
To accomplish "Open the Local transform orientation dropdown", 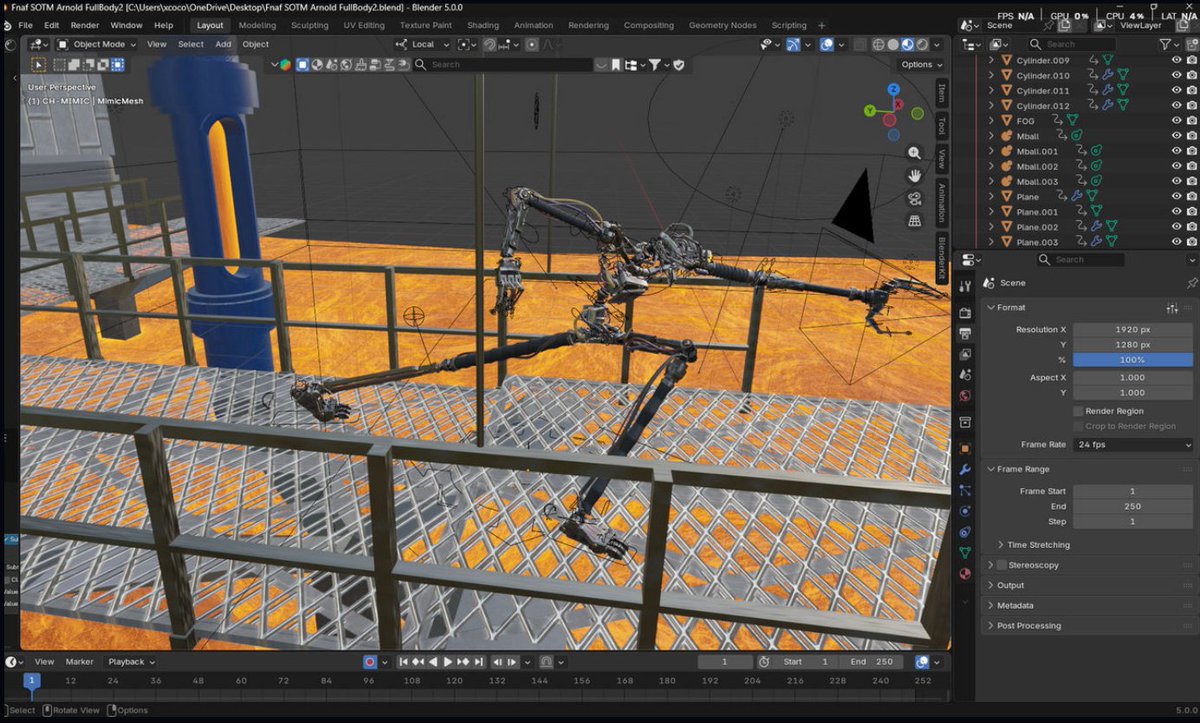I will pyautogui.click(x=423, y=44).
